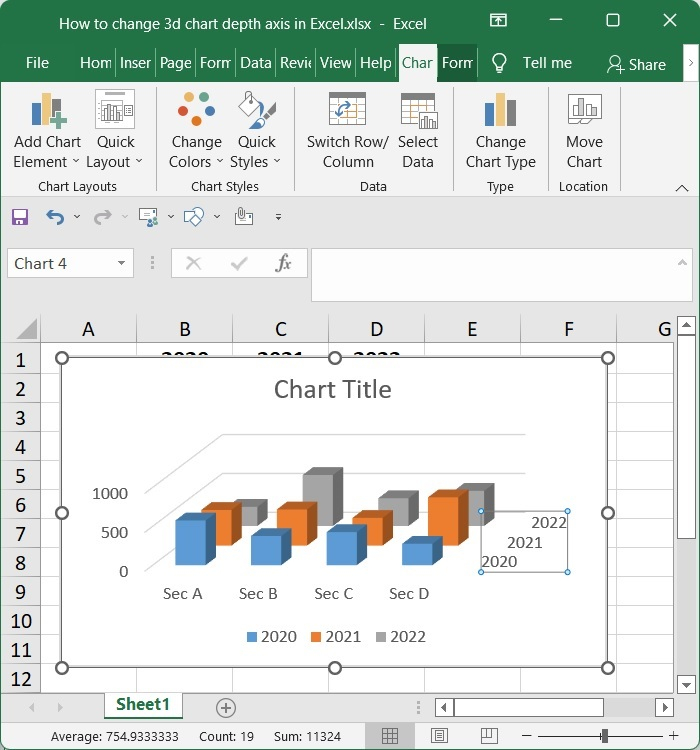Click the Chart Title text
700x750 pixels.
coord(333,389)
